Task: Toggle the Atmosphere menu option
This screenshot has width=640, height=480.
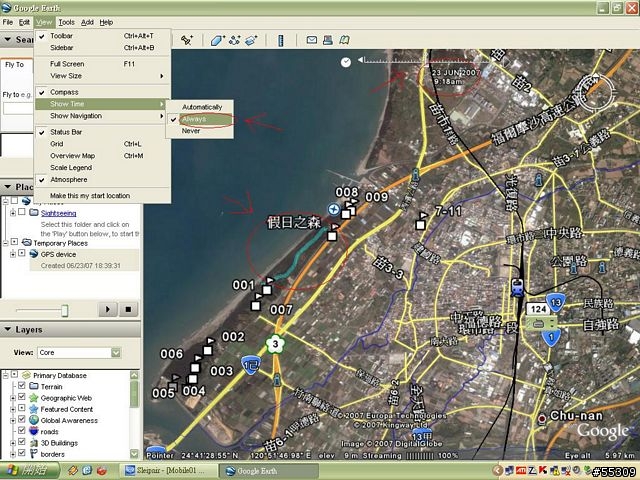Action: click(102, 180)
